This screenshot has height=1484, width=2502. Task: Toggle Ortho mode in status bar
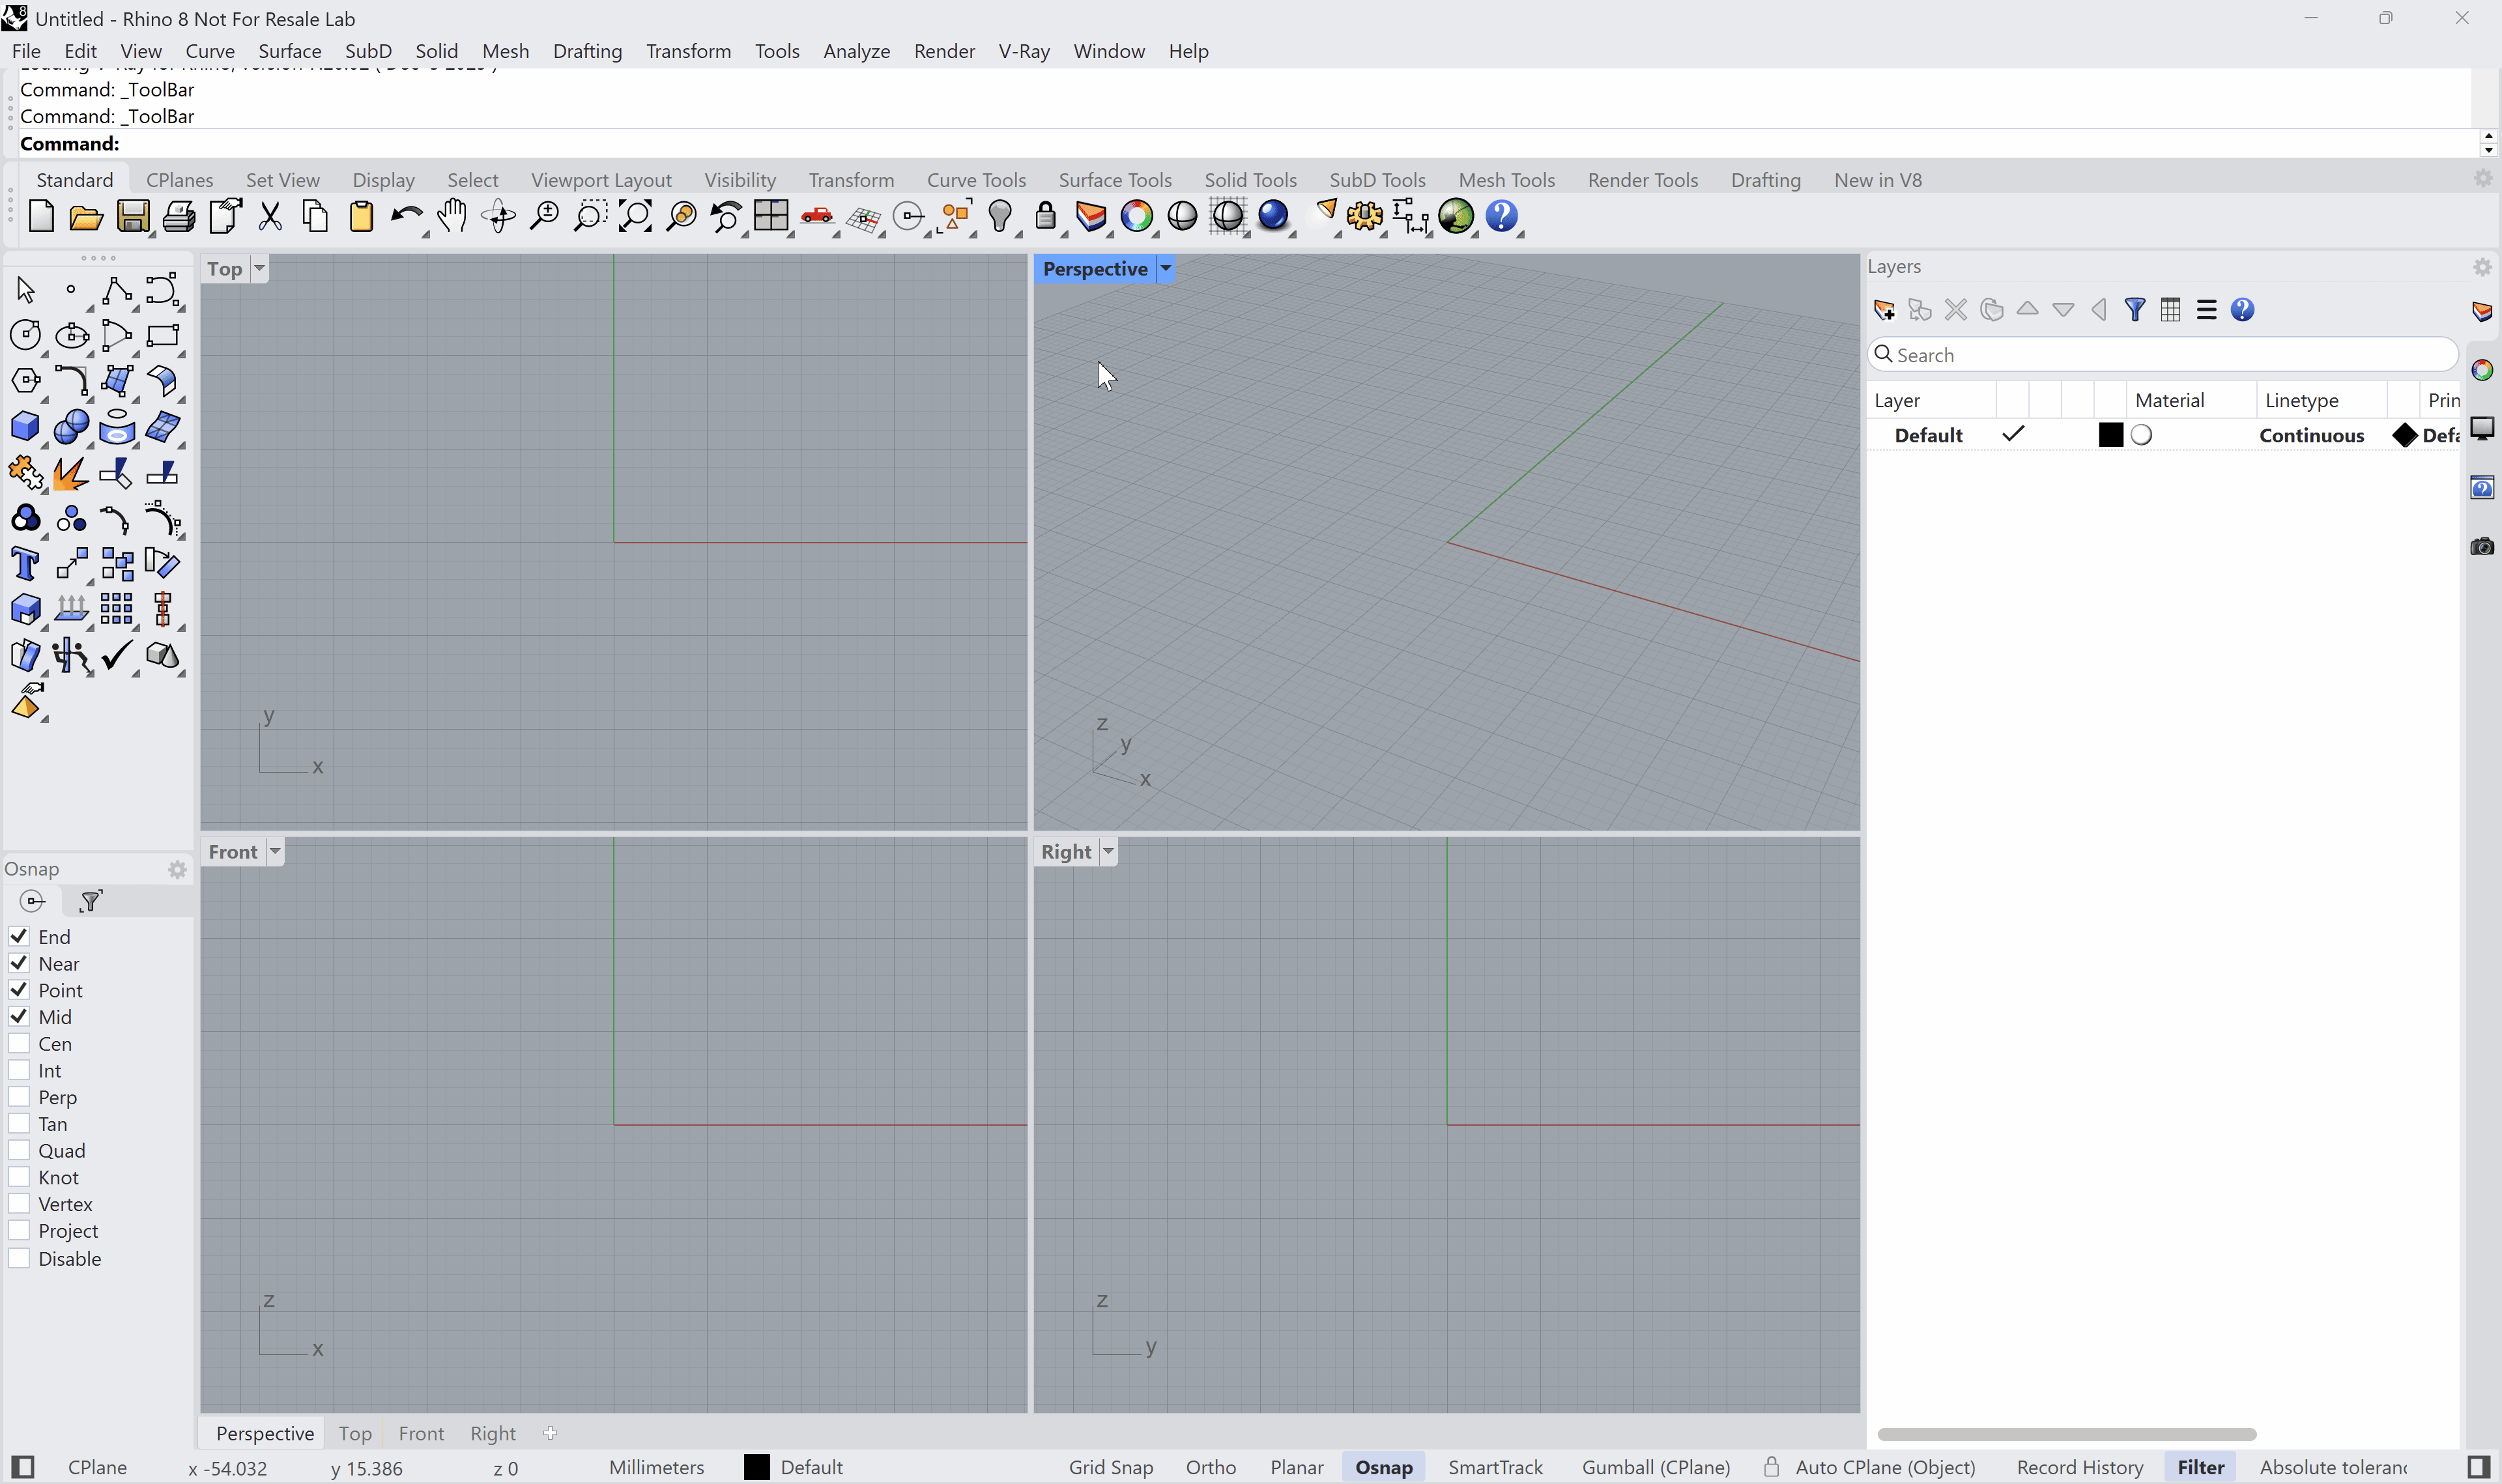coord(1211,1467)
